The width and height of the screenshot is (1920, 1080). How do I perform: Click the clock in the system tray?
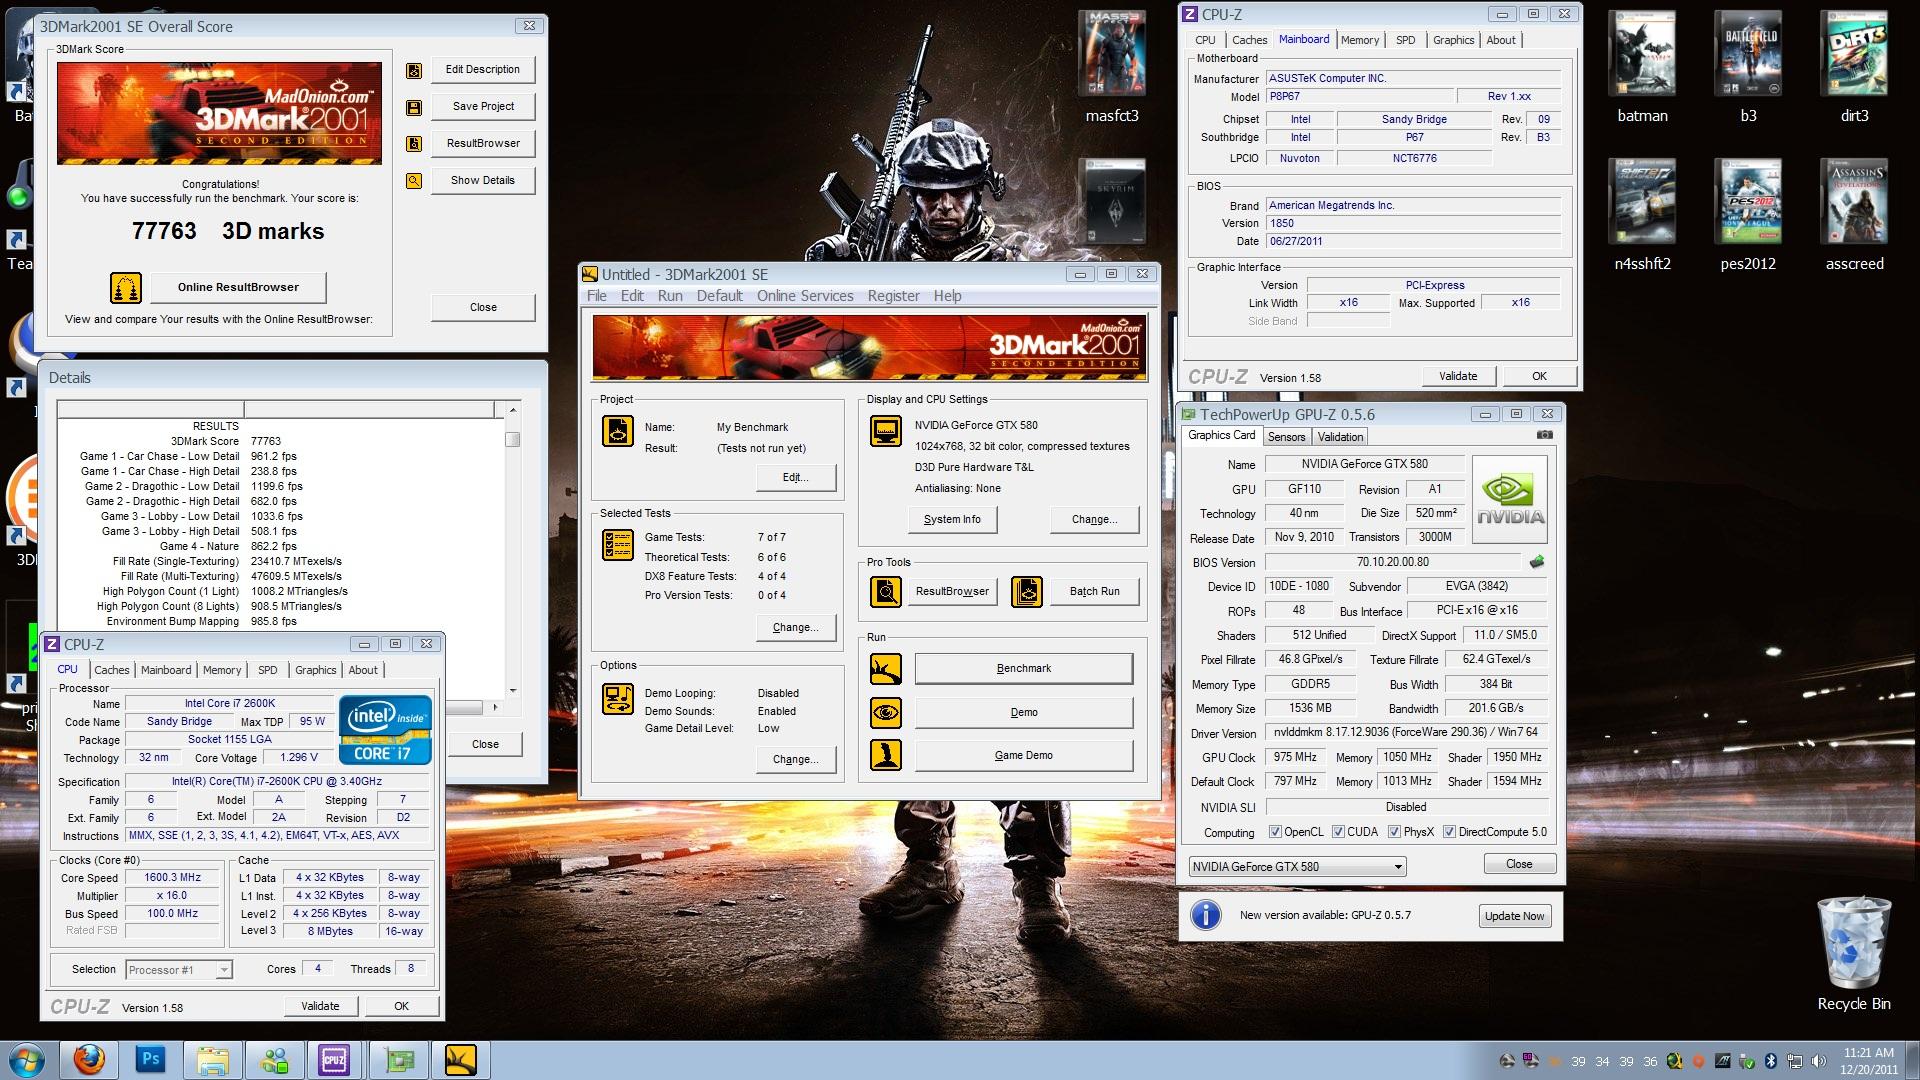pos(1868,1061)
